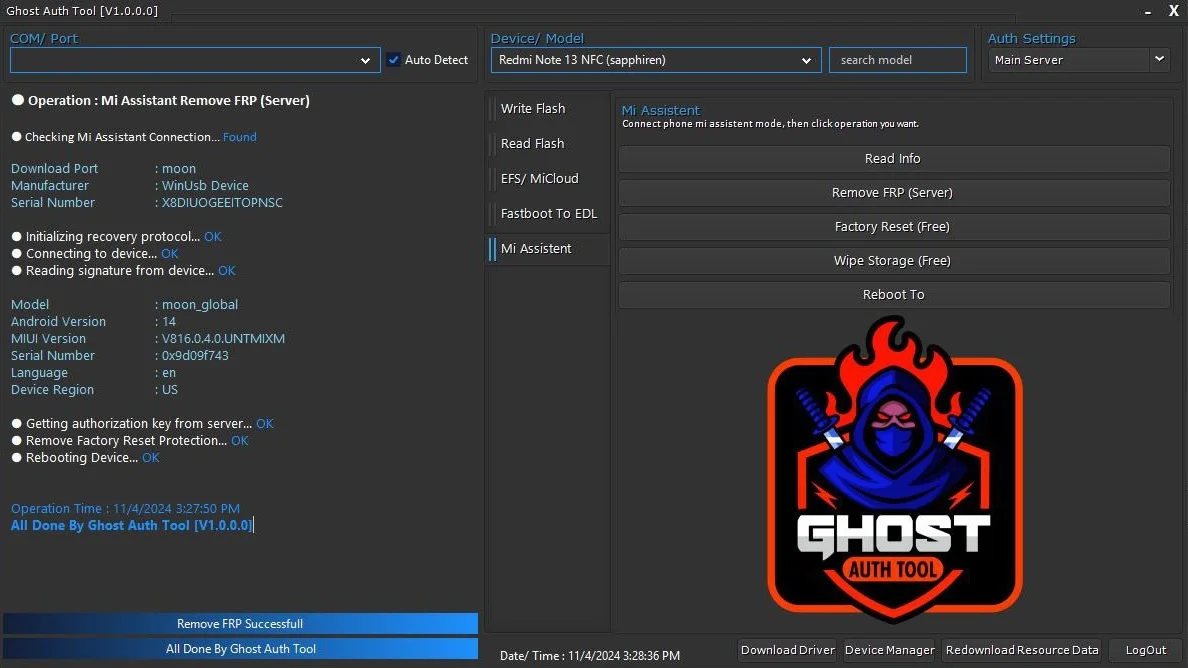Click the search model input field
This screenshot has height=668, width=1188.
(x=898, y=60)
